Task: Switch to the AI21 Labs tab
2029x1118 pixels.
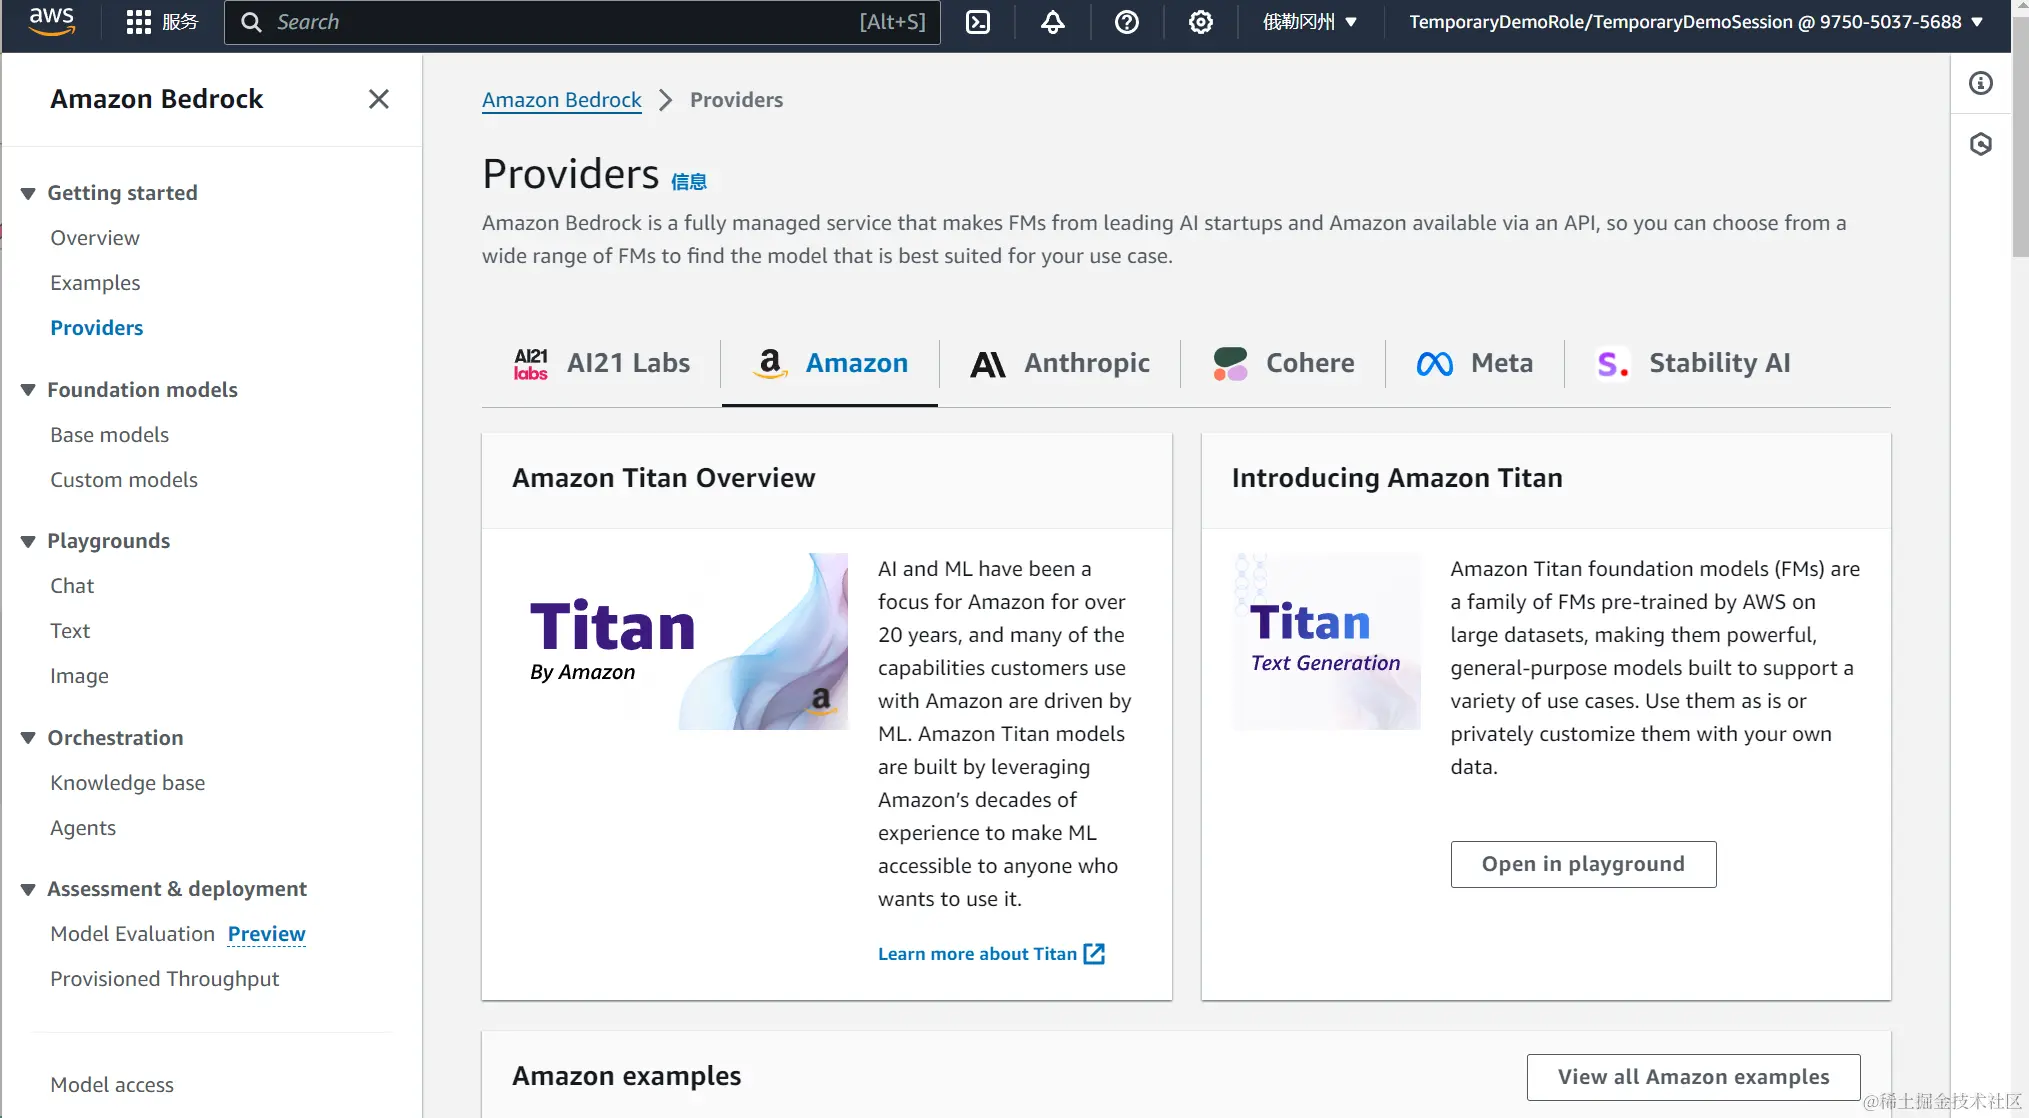Action: coord(601,363)
